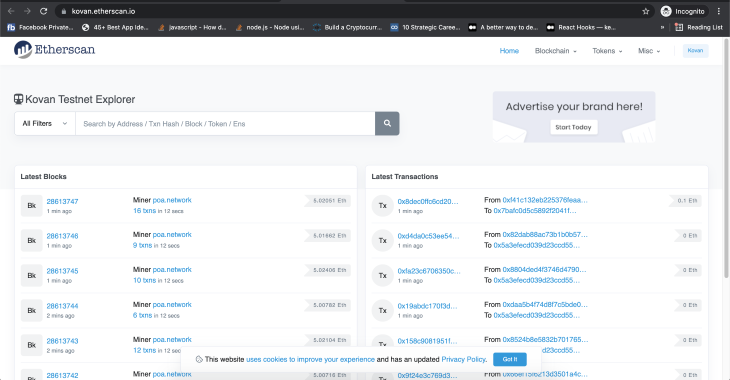Click the 5.02051 Eth reward badge

pyautogui.click(x=328, y=201)
